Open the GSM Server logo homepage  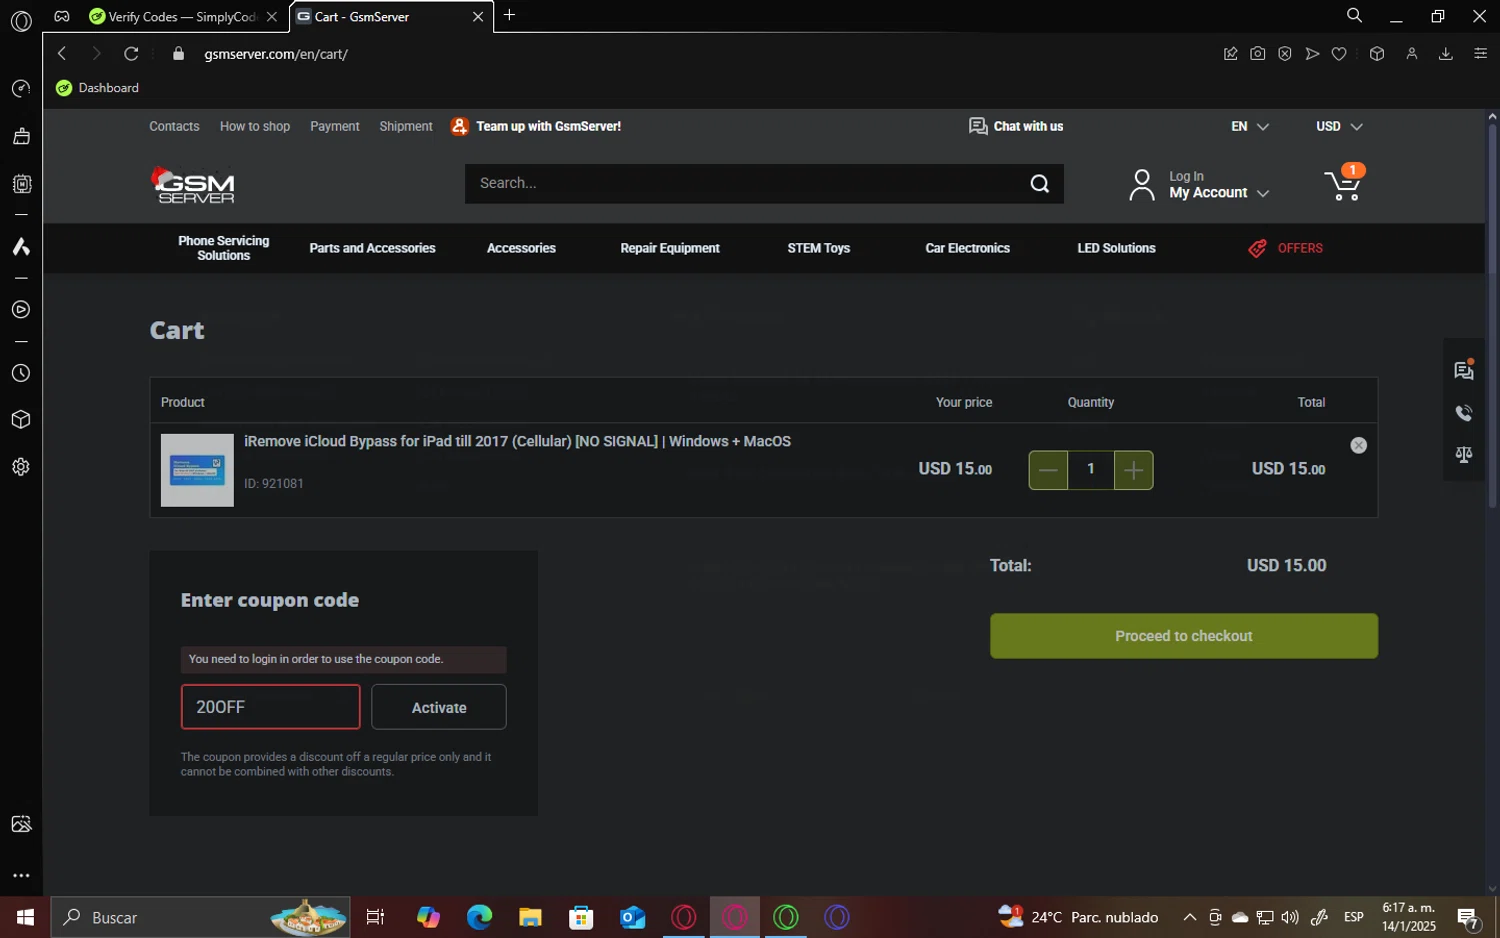click(193, 185)
